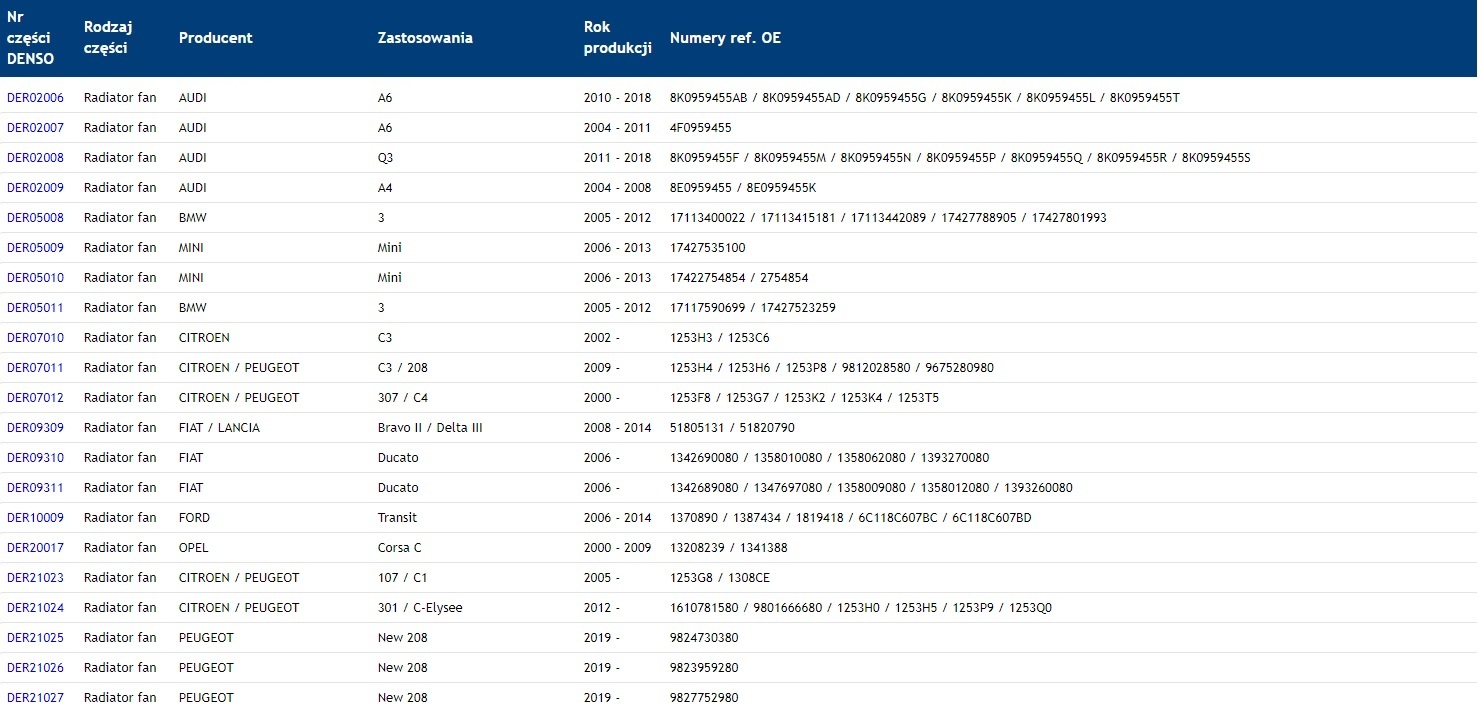
Task: Click part number DER05009
Action: pyautogui.click(x=35, y=248)
